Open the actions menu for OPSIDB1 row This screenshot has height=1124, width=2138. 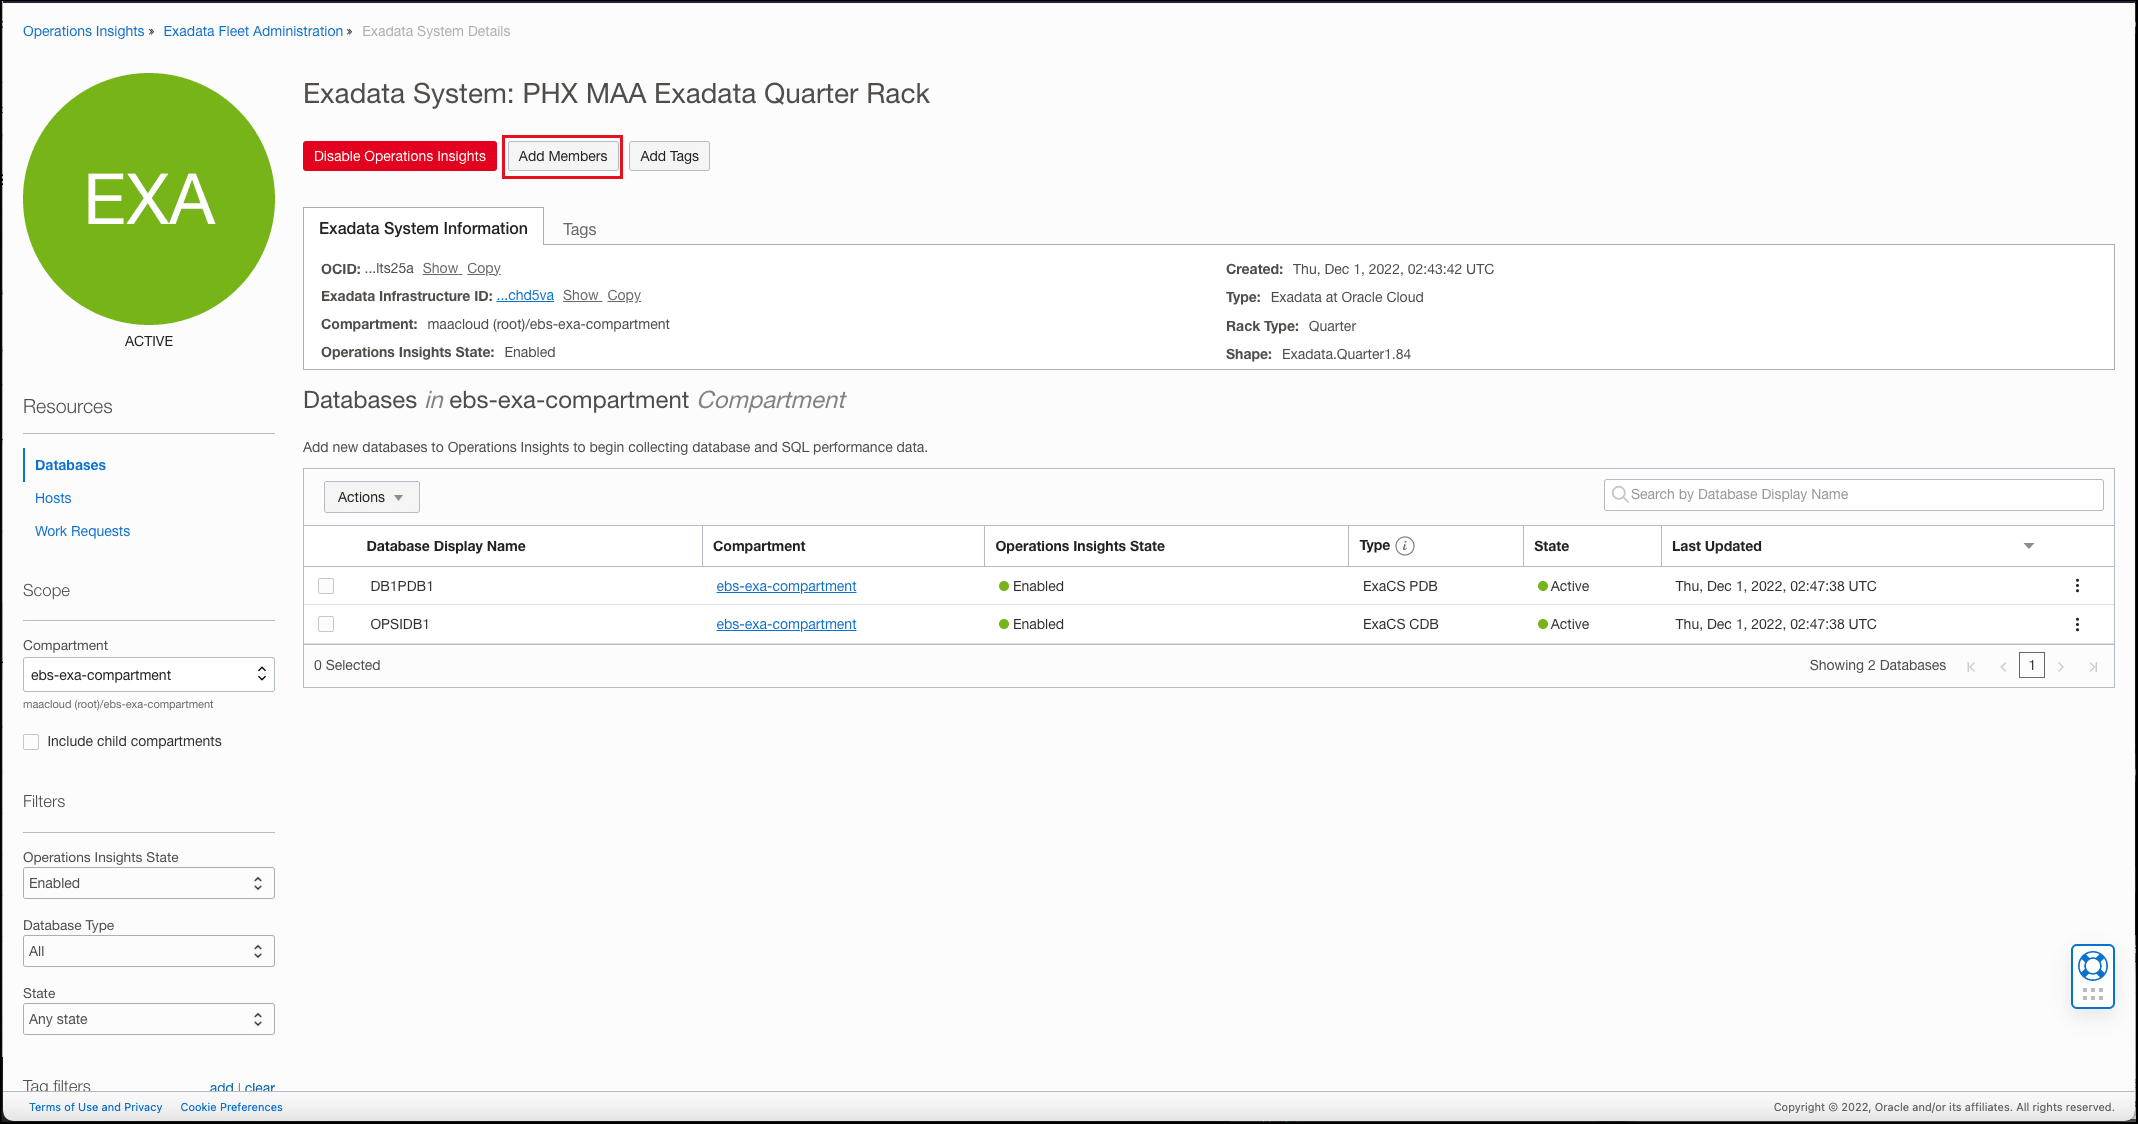pyautogui.click(x=2077, y=624)
